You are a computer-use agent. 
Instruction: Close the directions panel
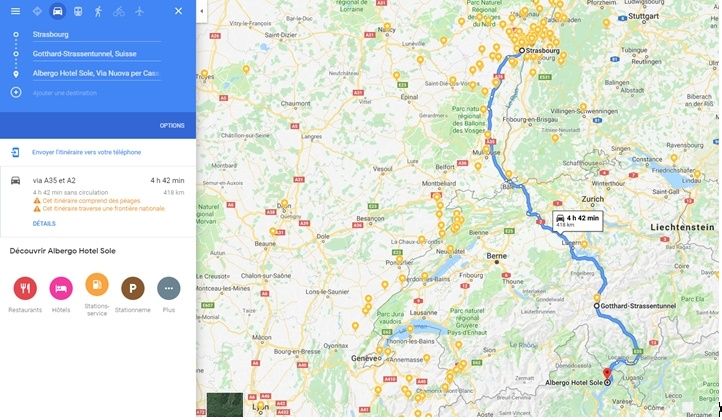pyautogui.click(x=178, y=11)
